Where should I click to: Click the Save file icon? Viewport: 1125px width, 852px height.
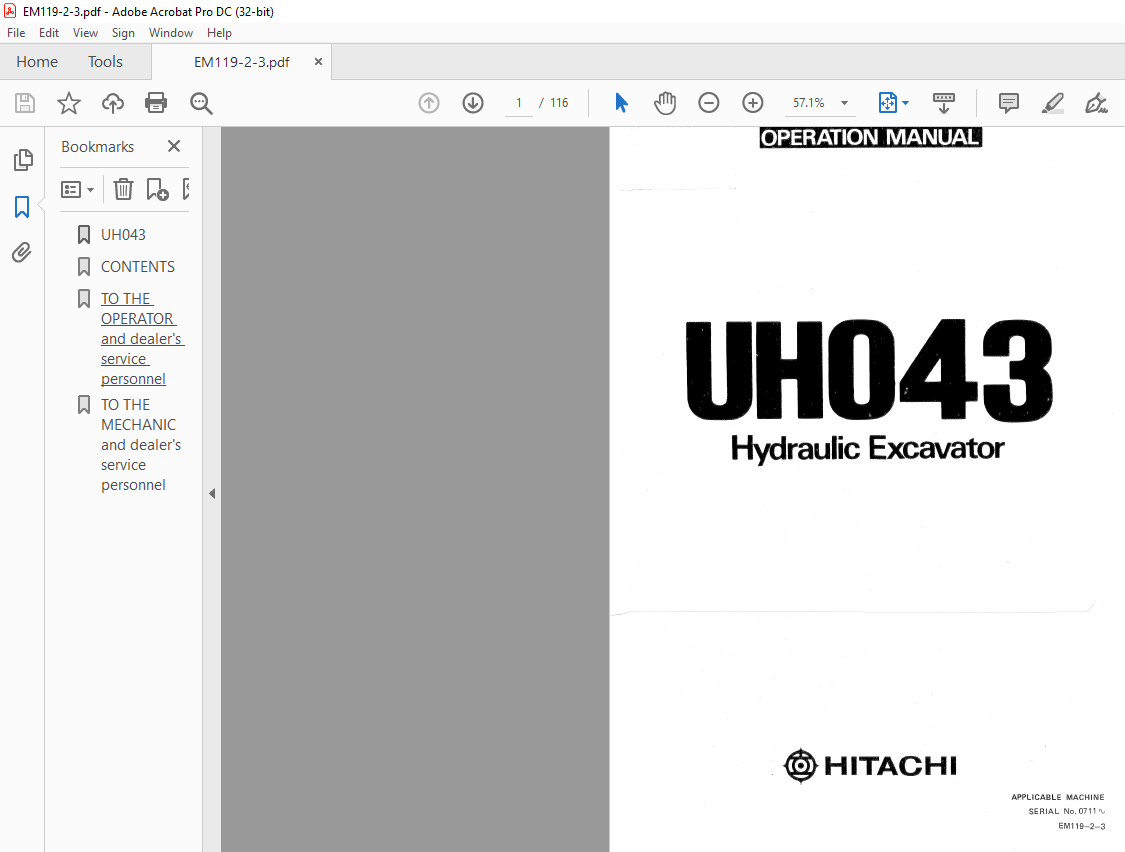(25, 103)
